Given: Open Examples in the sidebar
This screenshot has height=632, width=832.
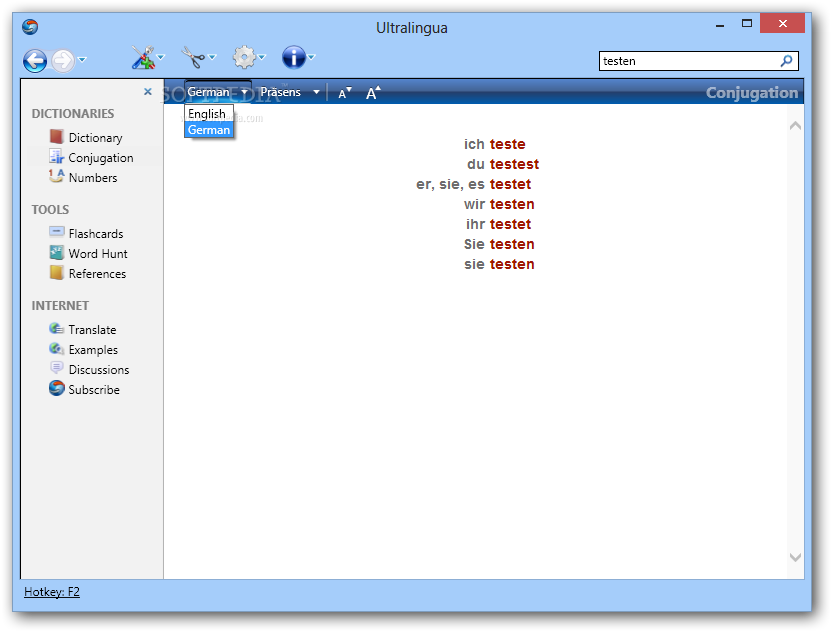Looking at the screenshot, I should [x=93, y=350].
